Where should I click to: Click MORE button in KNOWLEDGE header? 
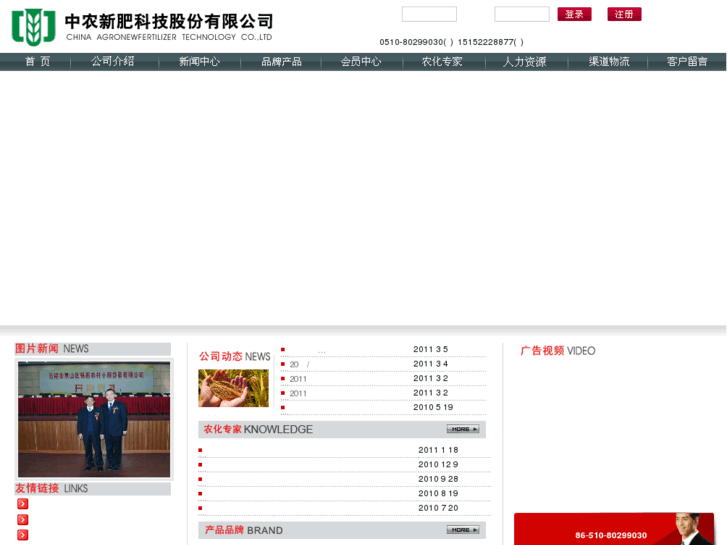tap(463, 429)
